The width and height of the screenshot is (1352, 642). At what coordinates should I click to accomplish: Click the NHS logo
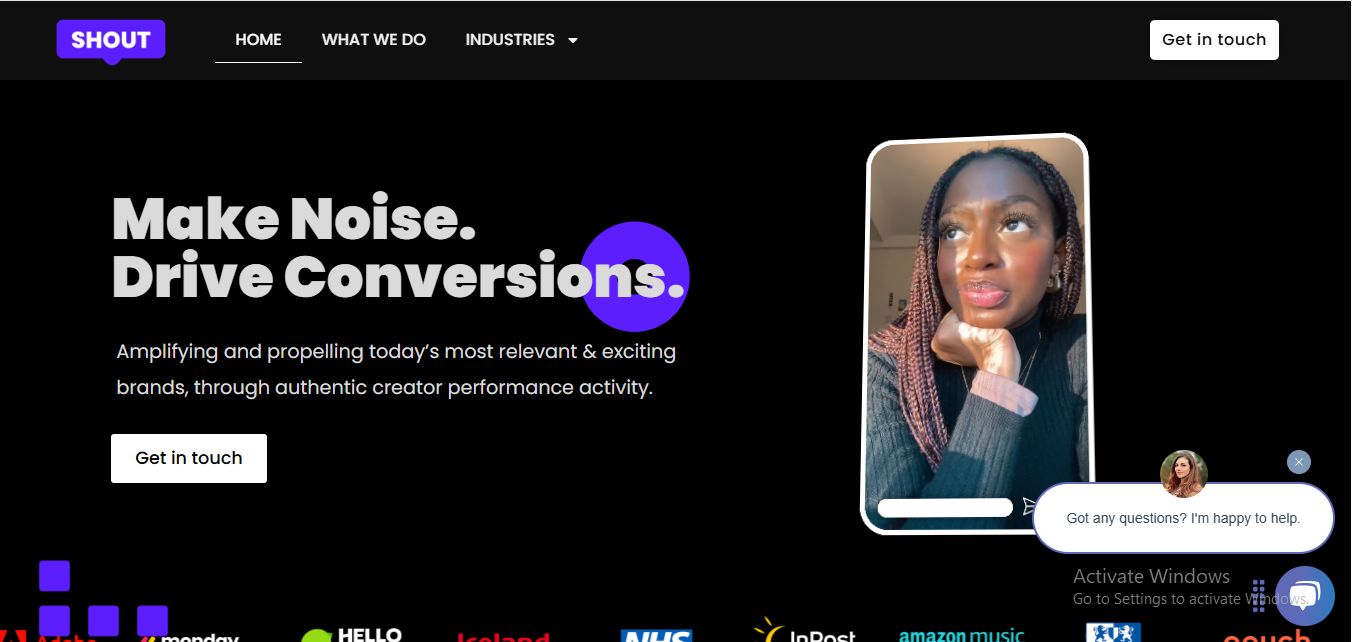[656, 635]
